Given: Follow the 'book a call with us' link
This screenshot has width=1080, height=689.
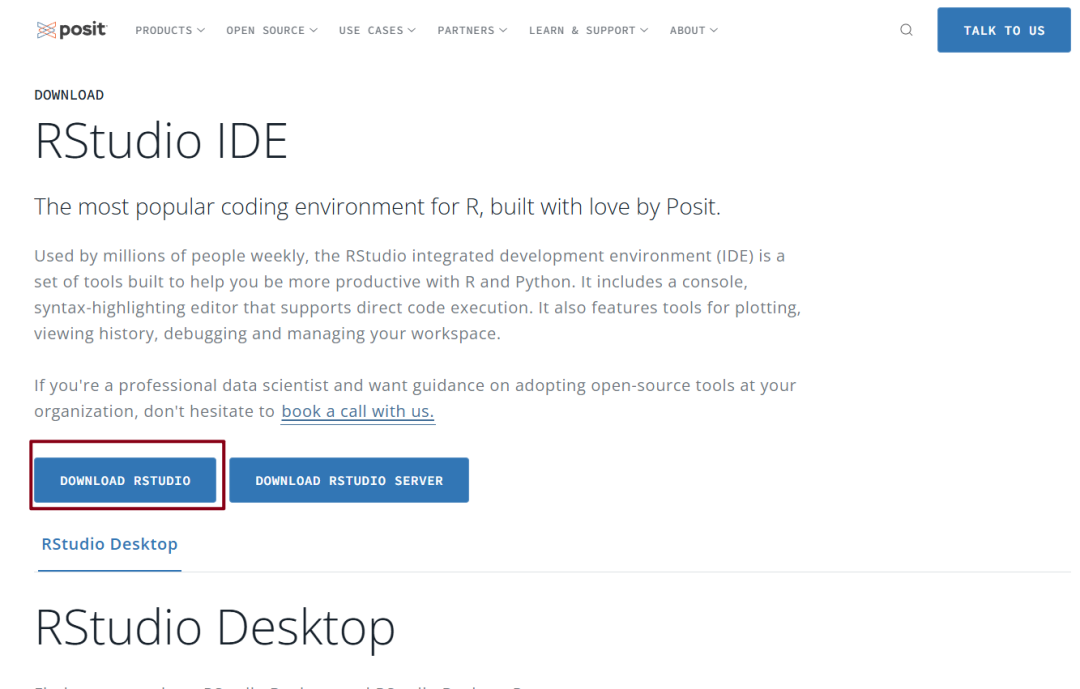Looking at the screenshot, I should pos(357,411).
